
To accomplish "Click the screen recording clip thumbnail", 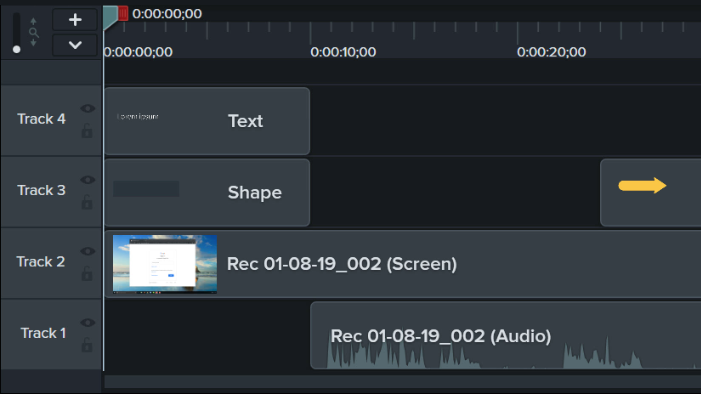I will [165, 264].
